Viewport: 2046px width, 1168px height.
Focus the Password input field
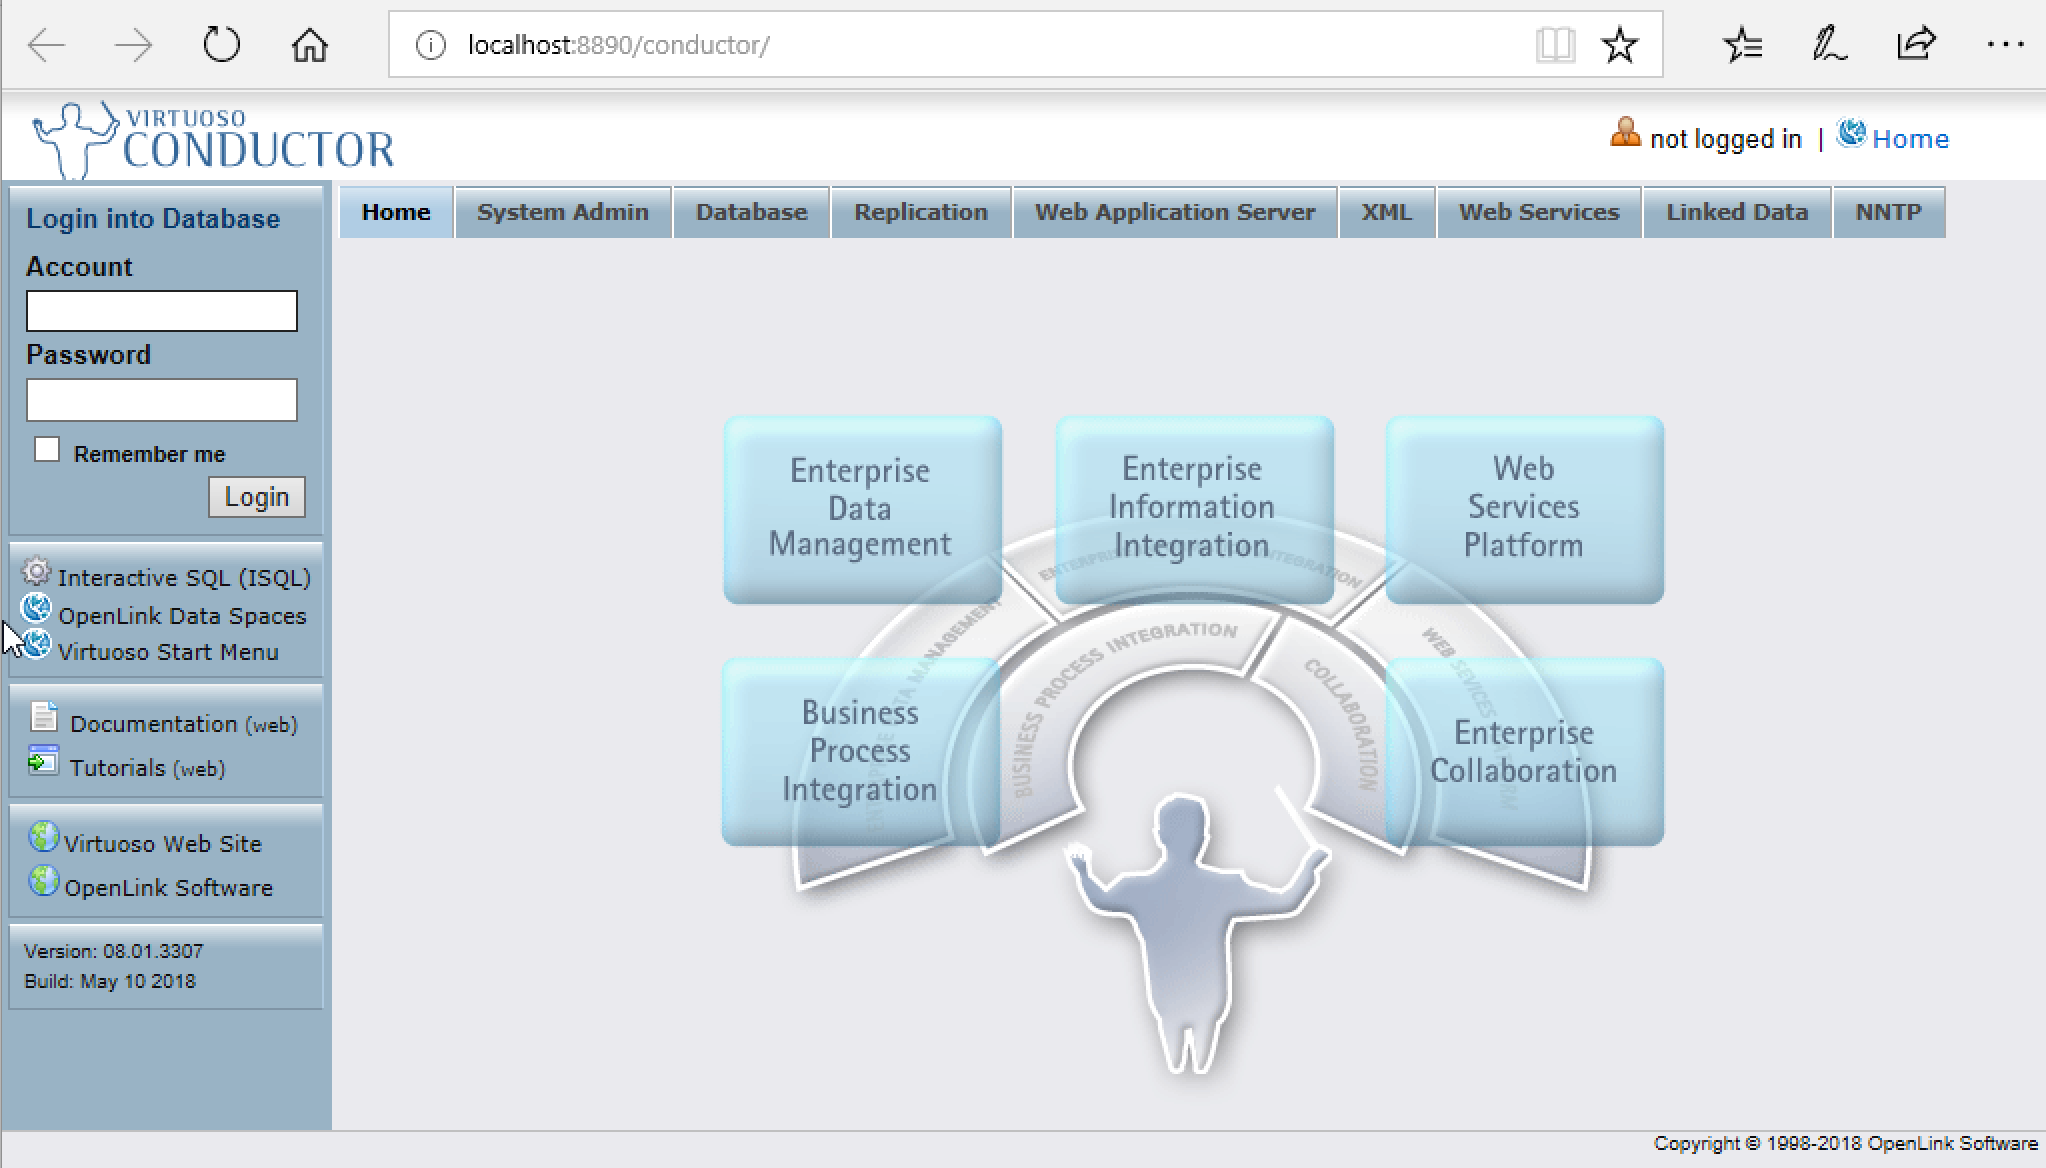coord(162,400)
